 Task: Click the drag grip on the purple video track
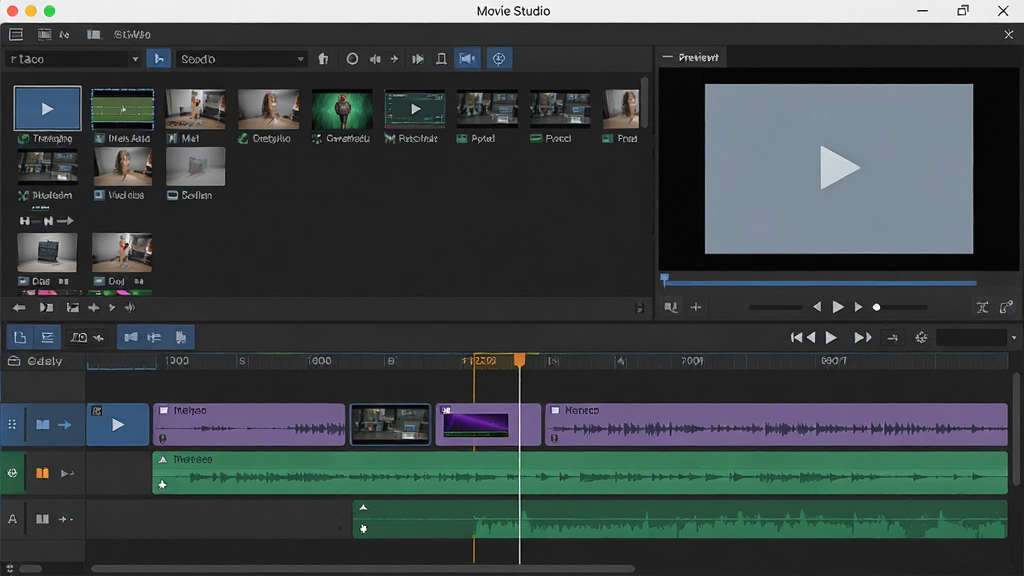click(x=12, y=424)
